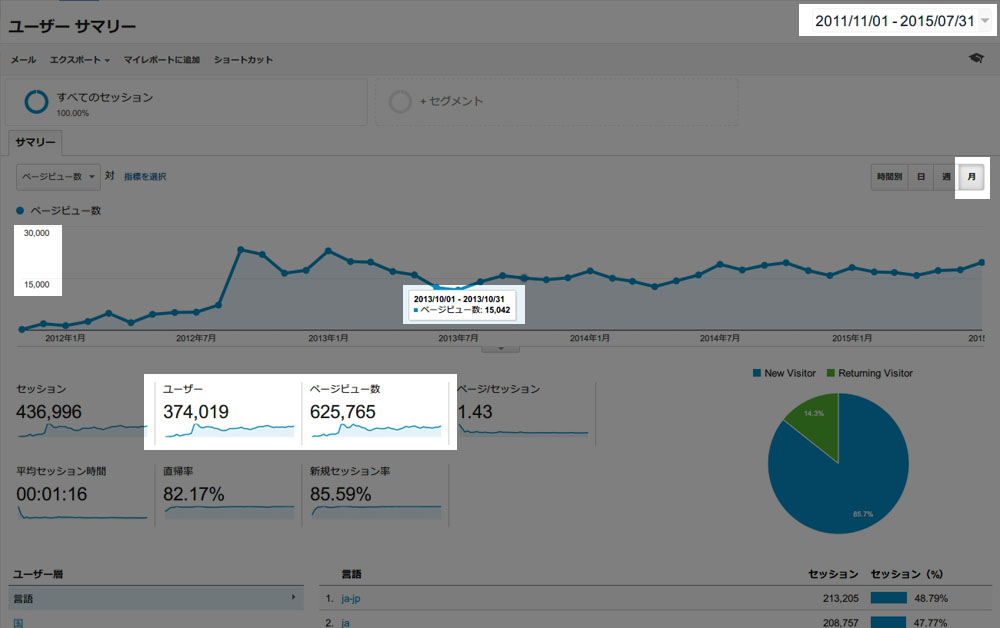1000x628 pixels.
Task: Select the ページビュー数 625,765 metric card
Action: pyautogui.click(x=376, y=413)
